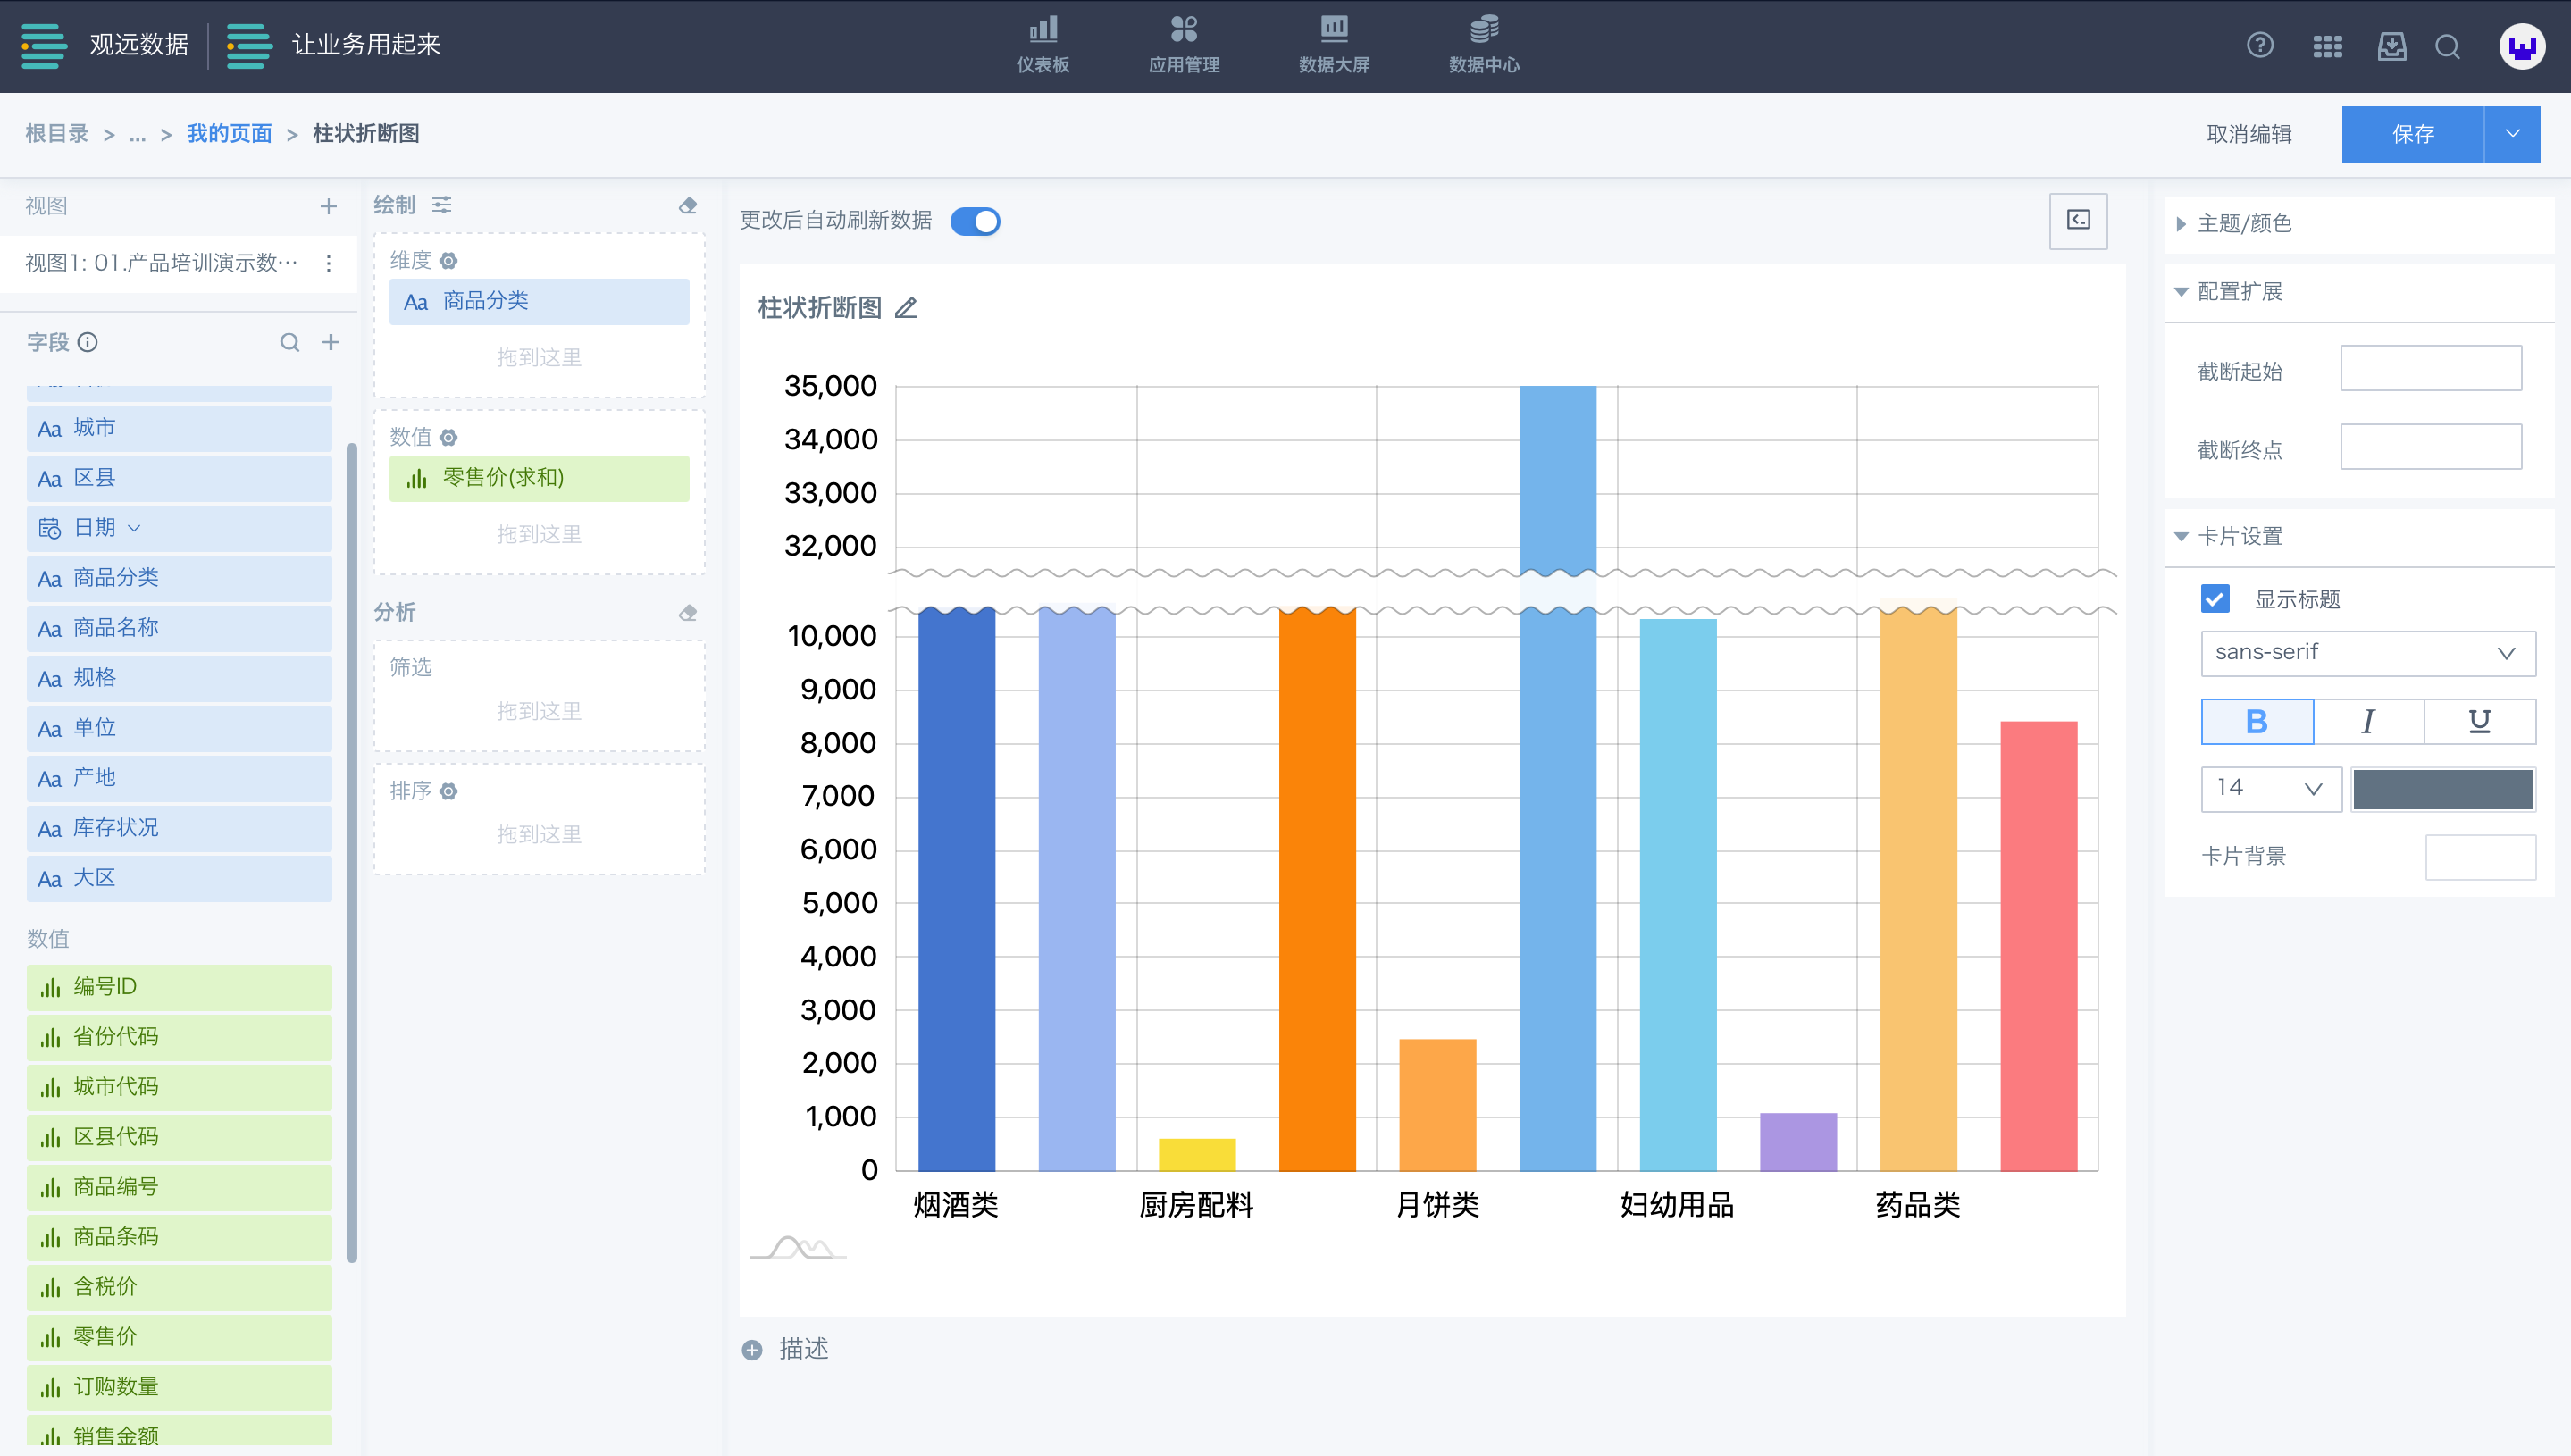This screenshot has height=1456, width=2571.
Task: Open the title color swatch
Action: click(x=2442, y=788)
